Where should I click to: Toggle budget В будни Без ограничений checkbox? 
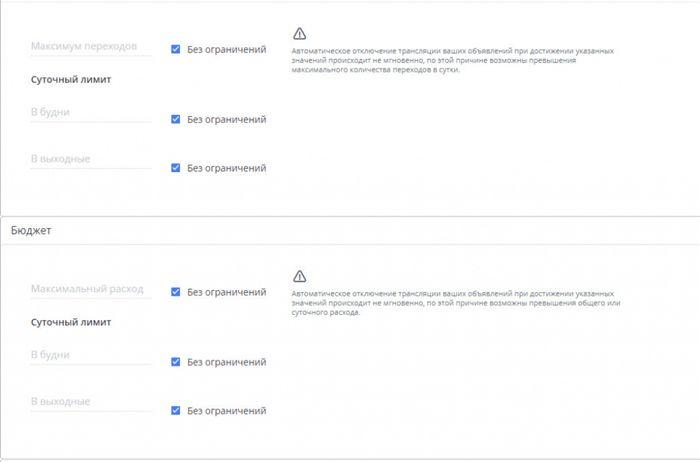[x=175, y=362]
